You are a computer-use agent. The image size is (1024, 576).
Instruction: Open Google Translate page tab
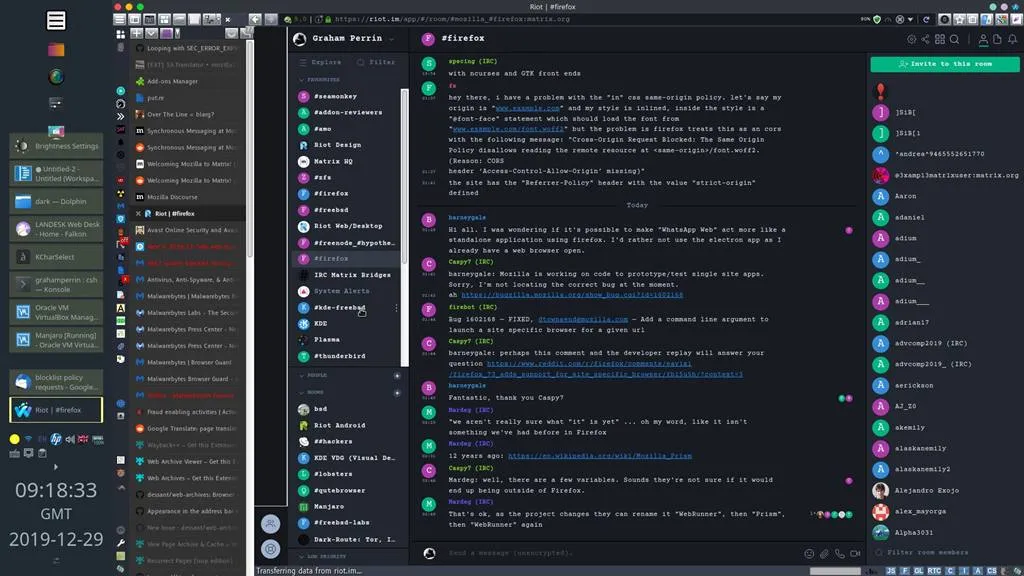[188, 428]
